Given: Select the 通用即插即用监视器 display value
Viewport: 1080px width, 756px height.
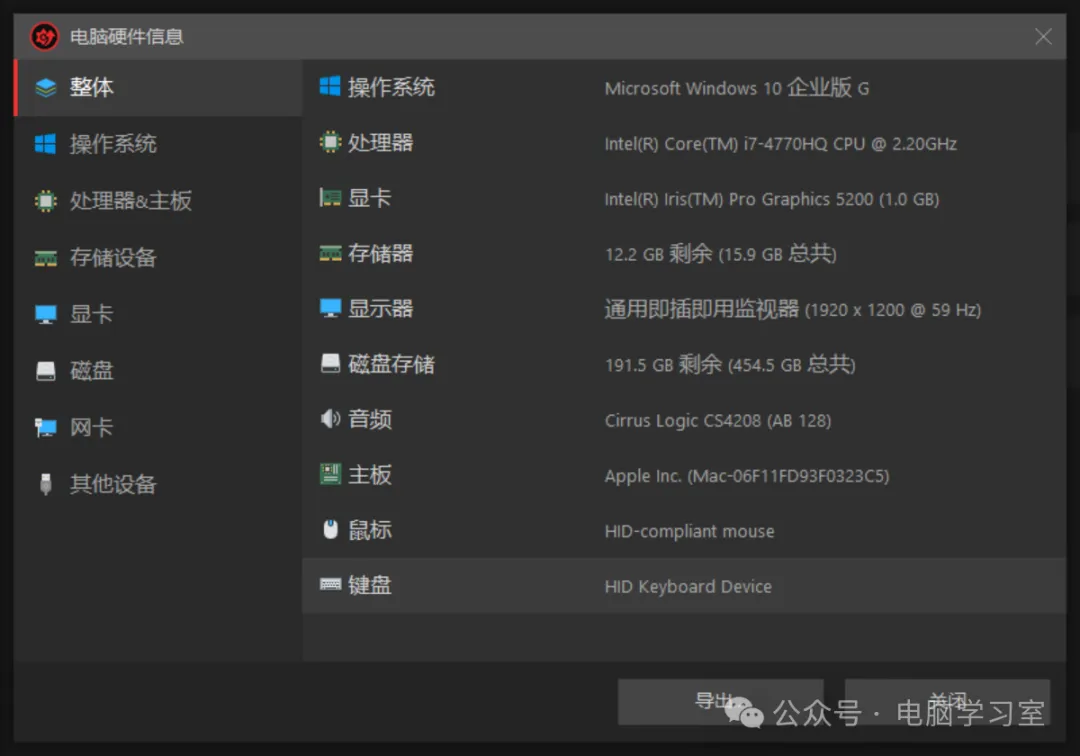Looking at the screenshot, I should [792, 309].
